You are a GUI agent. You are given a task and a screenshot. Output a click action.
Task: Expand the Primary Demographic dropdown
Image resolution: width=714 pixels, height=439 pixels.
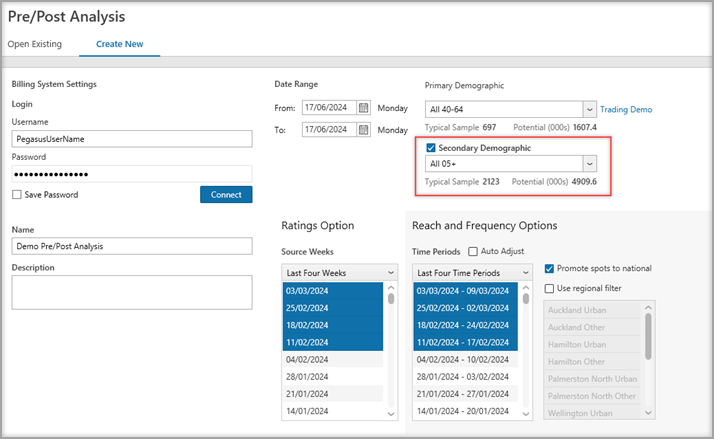point(590,109)
